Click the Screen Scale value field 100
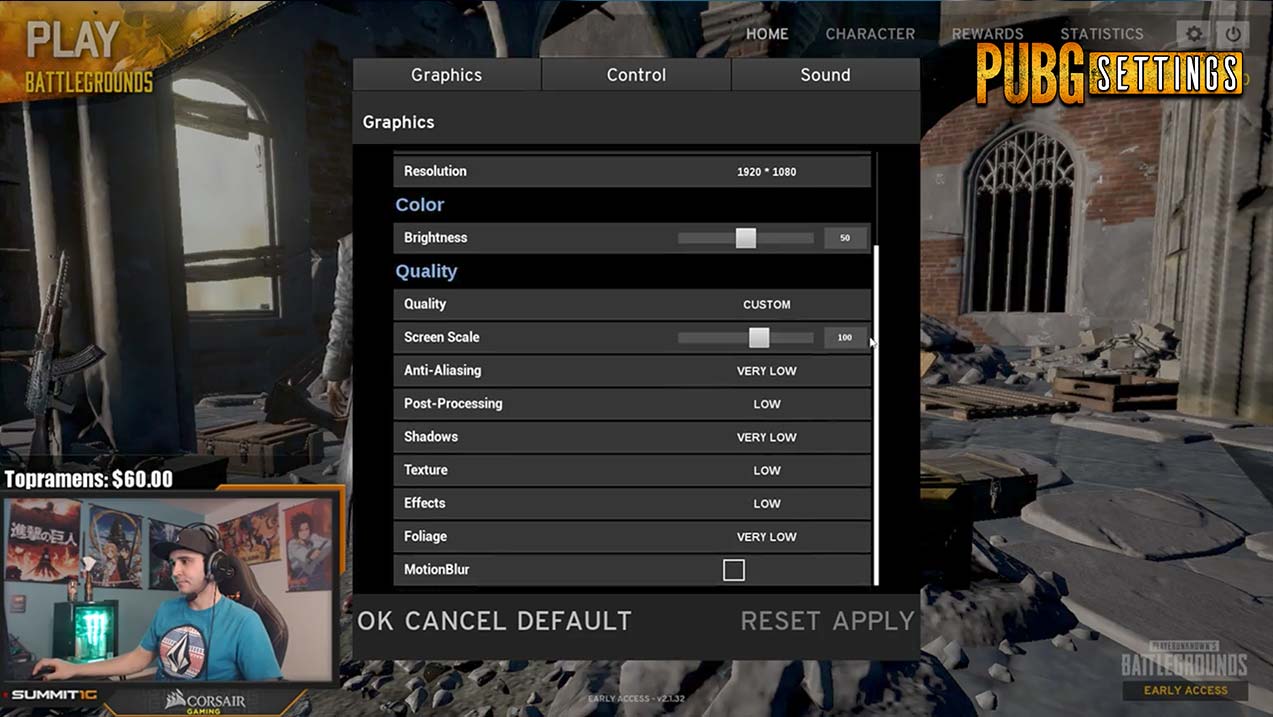Image resolution: width=1273 pixels, height=717 pixels. (845, 337)
